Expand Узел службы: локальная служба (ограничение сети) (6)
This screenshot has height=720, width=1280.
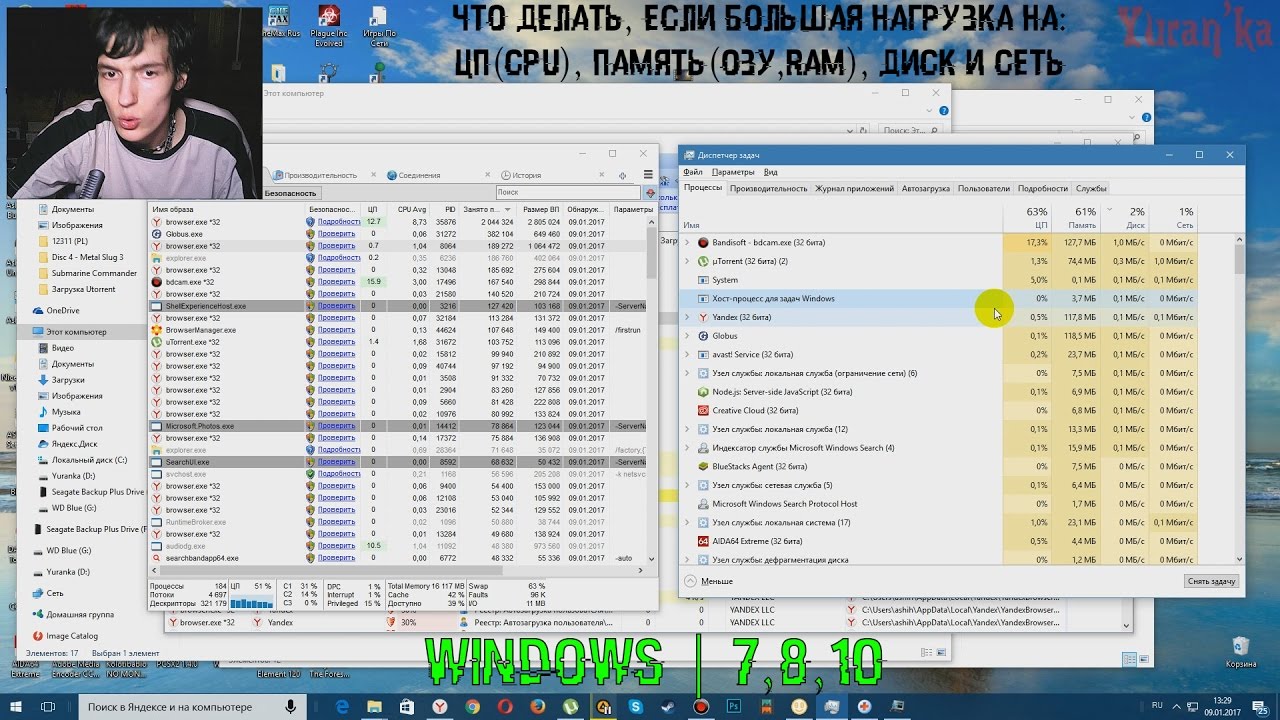(x=686, y=373)
